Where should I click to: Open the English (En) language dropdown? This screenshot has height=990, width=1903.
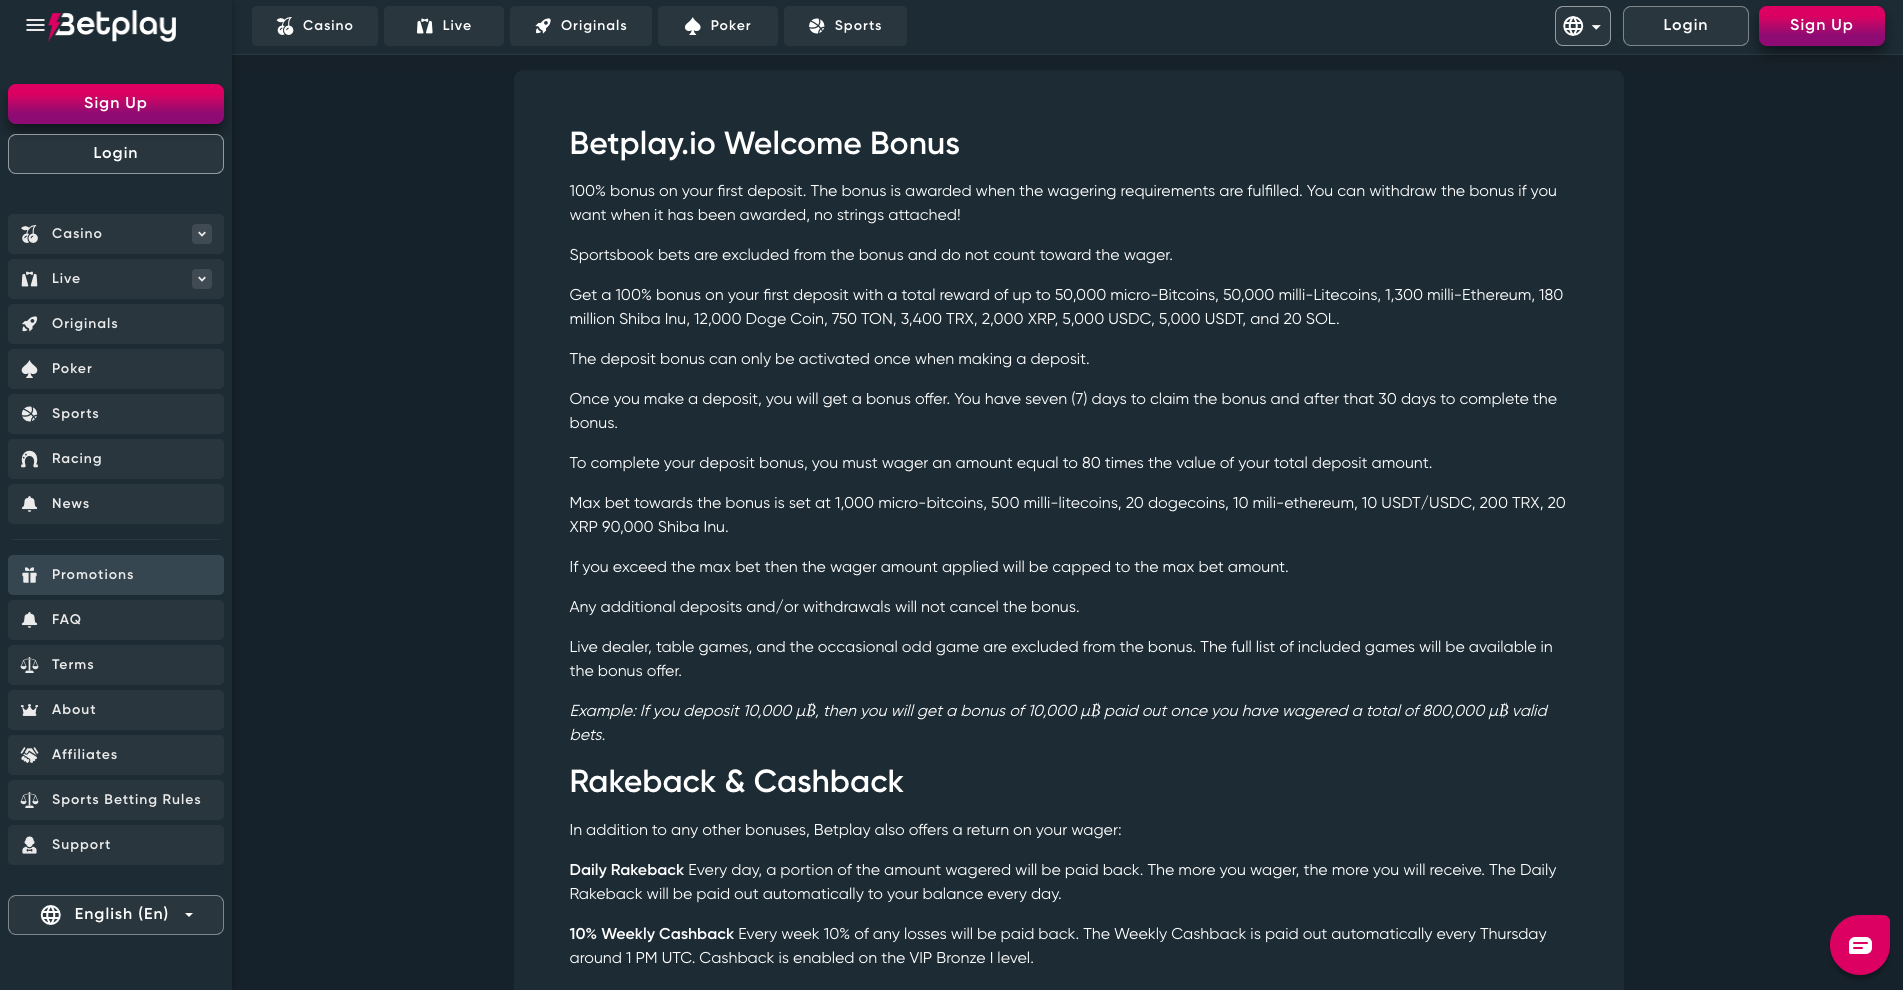click(116, 915)
